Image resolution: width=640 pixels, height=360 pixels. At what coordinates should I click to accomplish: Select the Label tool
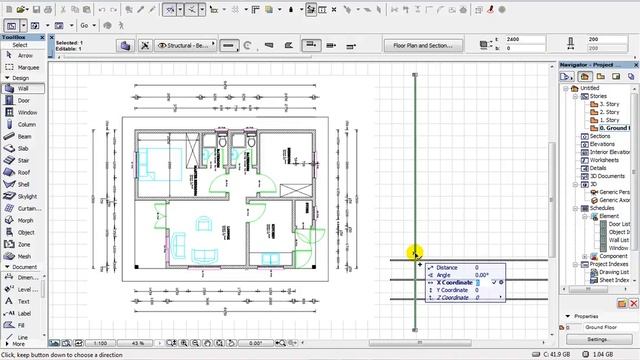pyautogui.click(x=21, y=313)
